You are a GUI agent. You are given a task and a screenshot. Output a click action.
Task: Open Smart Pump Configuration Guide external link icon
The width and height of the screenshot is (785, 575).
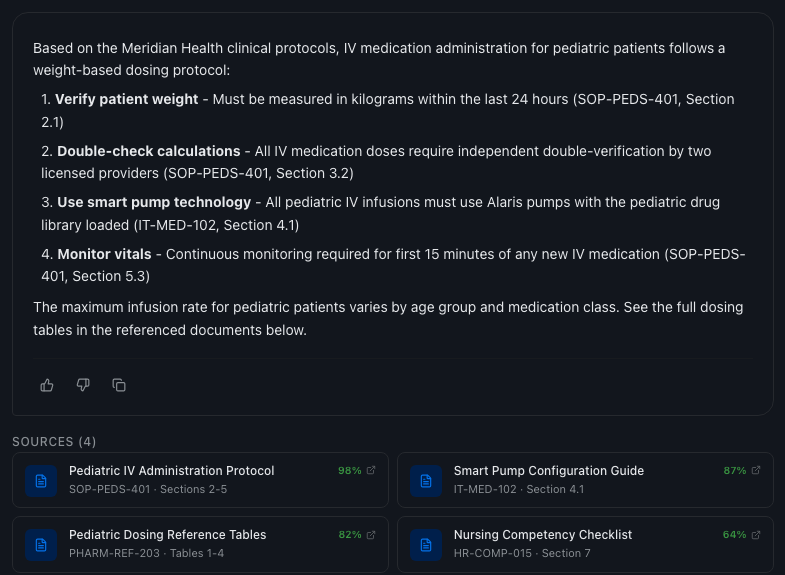pyautogui.click(x=756, y=470)
